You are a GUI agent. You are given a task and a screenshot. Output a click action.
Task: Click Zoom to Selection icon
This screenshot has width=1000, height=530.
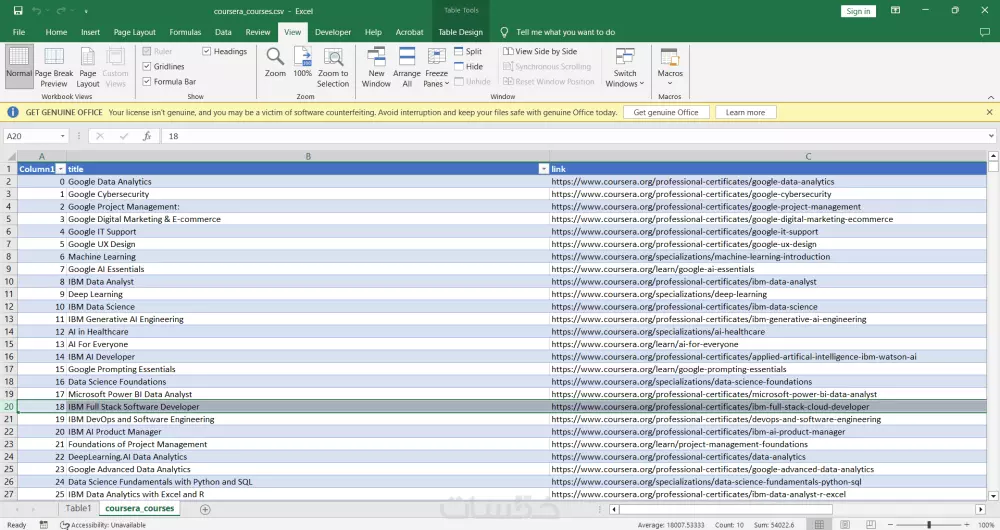pos(333,58)
